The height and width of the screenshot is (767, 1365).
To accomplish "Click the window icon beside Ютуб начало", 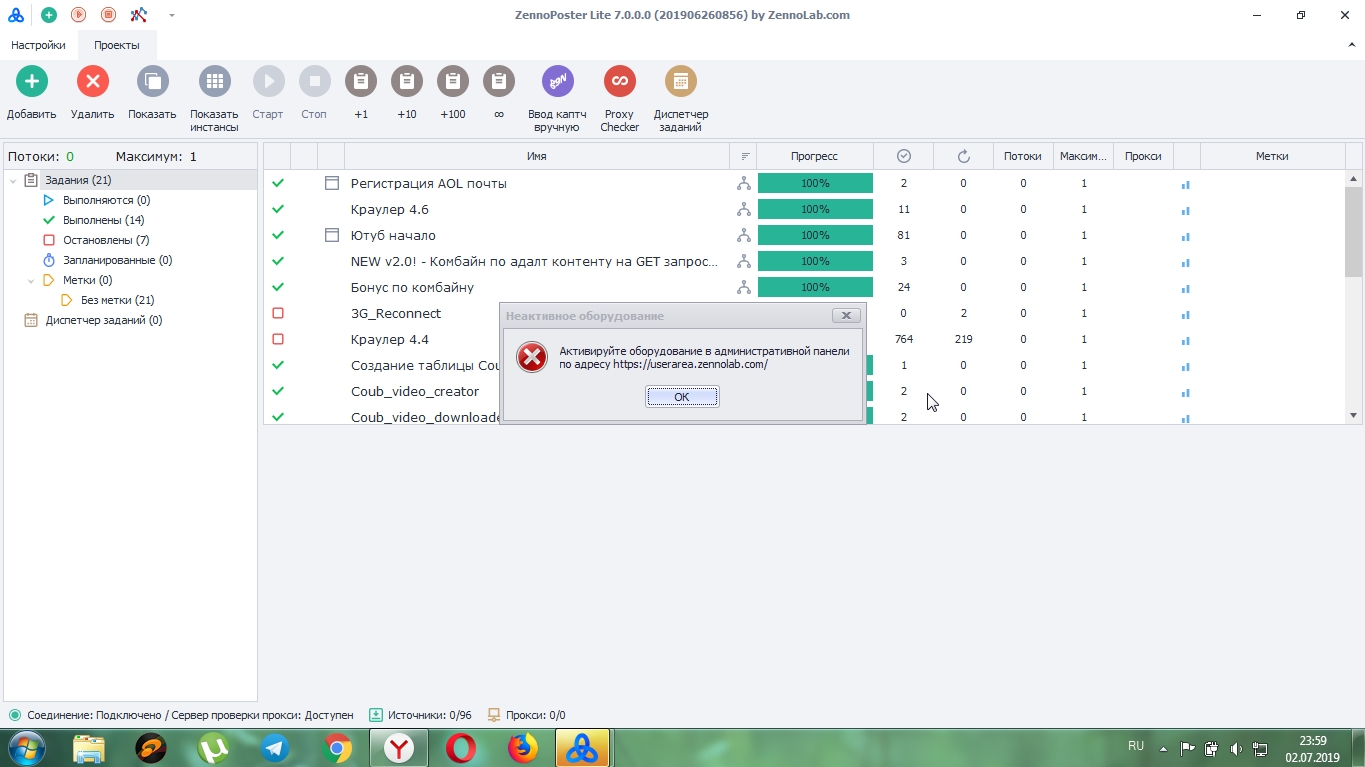I will (x=332, y=235).
